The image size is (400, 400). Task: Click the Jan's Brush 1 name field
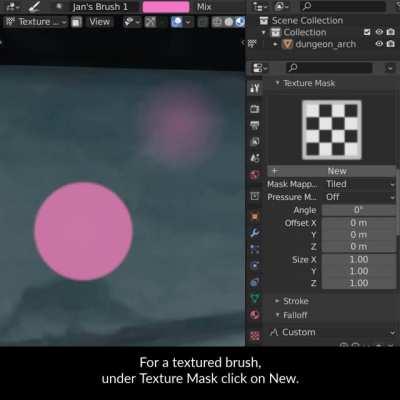pos(100,7)
